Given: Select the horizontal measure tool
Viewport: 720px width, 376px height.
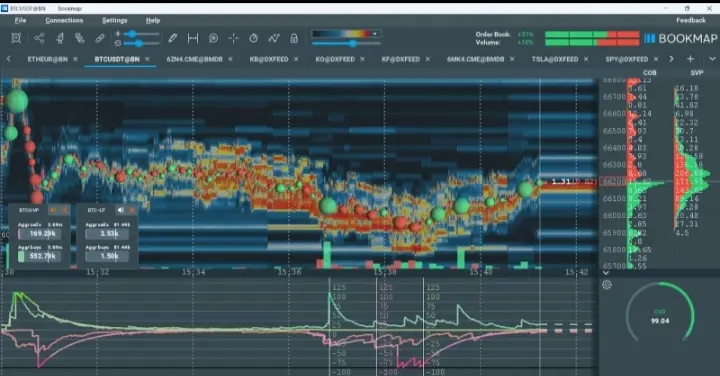Looking at the screenshot, I should (x=193, y=38).
